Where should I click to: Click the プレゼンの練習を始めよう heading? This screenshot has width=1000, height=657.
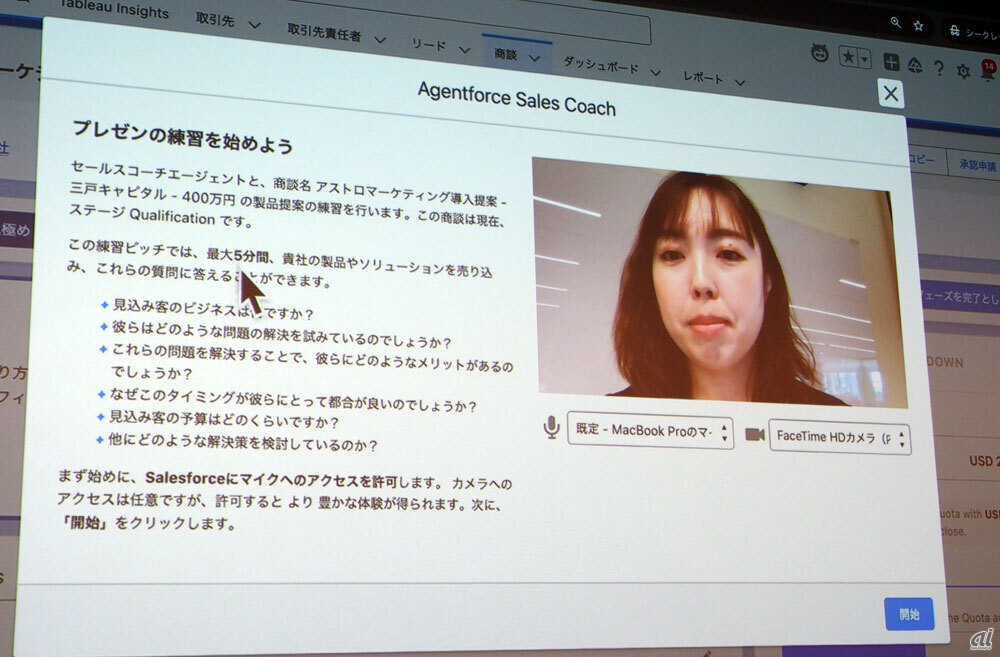tap(182, 137)
